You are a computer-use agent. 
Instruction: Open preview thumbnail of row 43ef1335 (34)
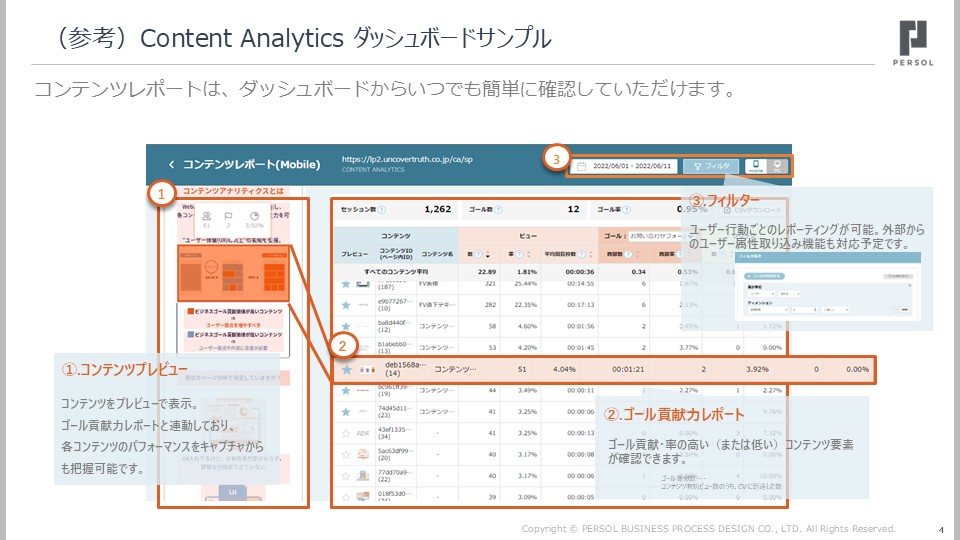(364, 433)
